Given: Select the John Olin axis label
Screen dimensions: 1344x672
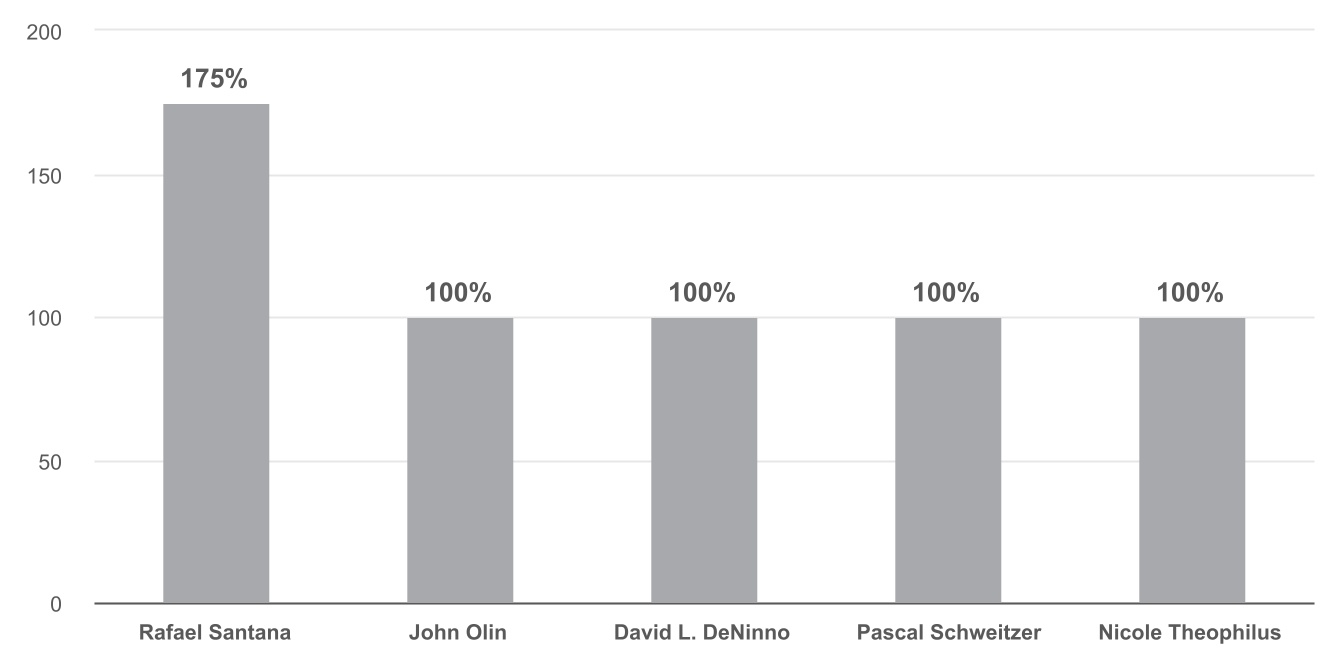Looking at the screenshot, I should coord(458,633).
